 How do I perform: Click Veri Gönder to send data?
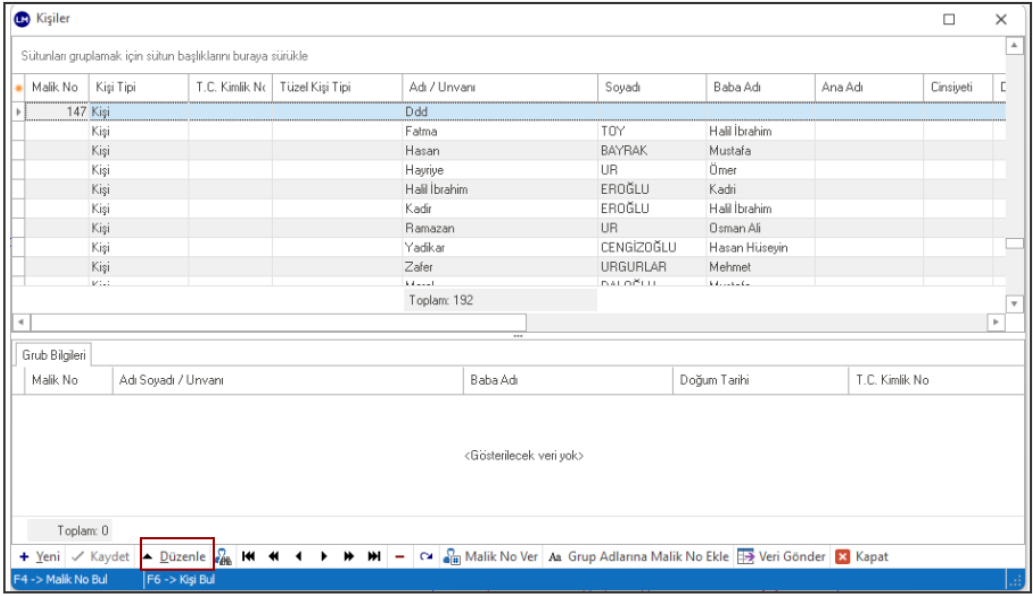(781, 557)
